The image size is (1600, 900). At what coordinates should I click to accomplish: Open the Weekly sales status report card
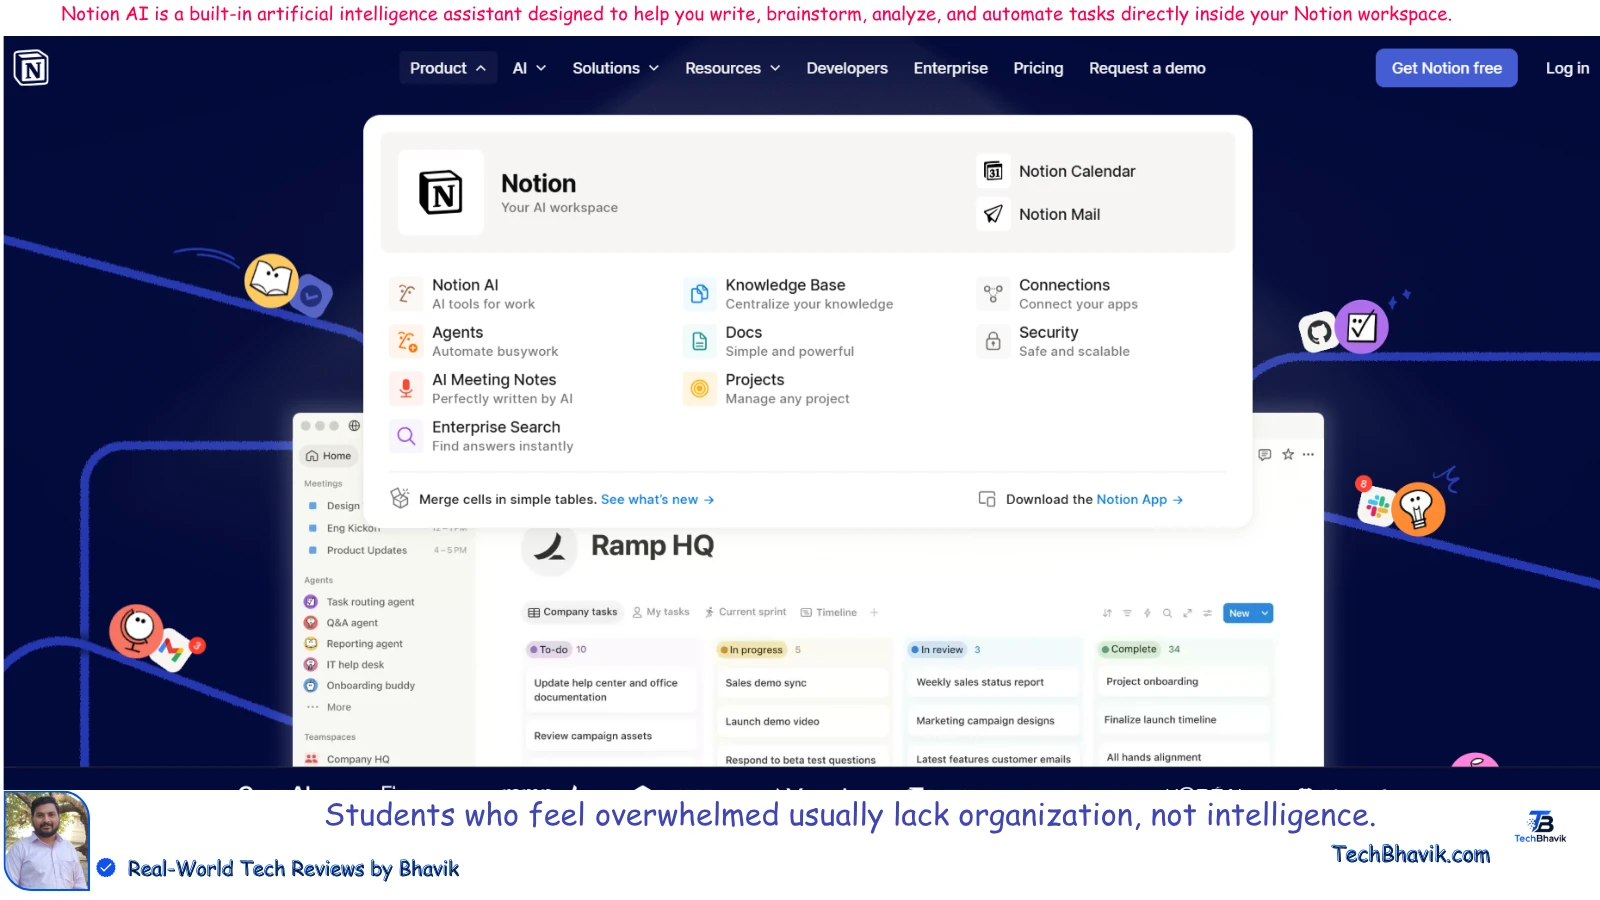click(x=994, y=682)
